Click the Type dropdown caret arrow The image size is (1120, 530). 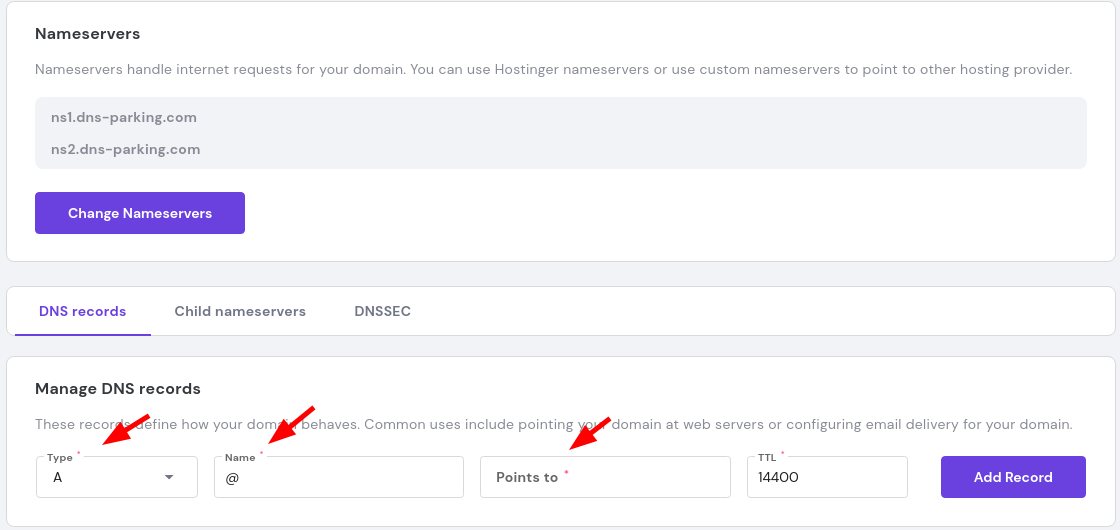tap(168, 478)
